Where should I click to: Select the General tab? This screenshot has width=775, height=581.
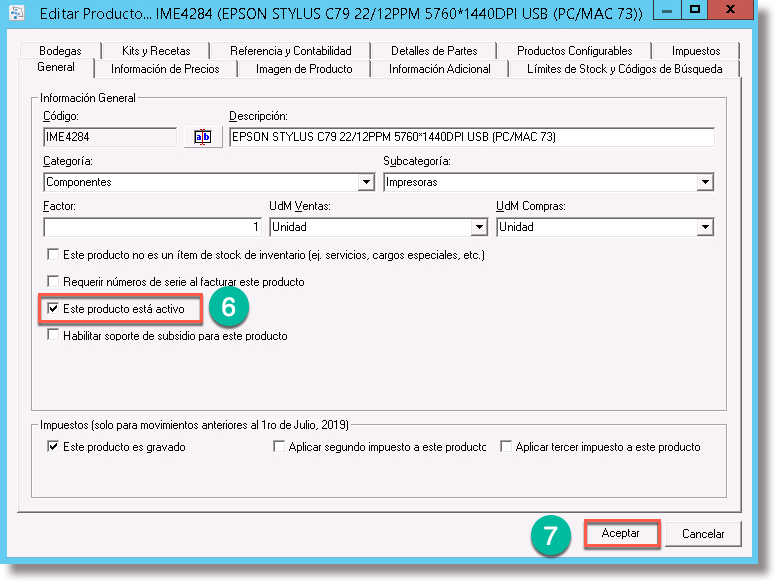[56, 67]
